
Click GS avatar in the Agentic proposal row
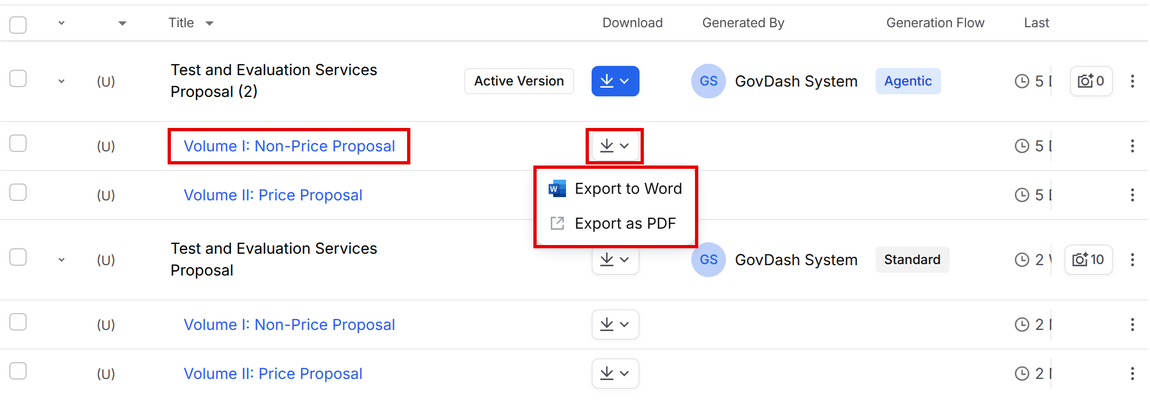coord(708,81)
